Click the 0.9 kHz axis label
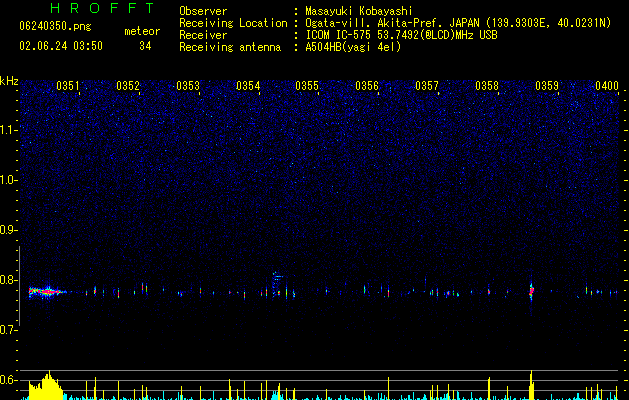Screen dimensions: 629x400 coord(8,230)
